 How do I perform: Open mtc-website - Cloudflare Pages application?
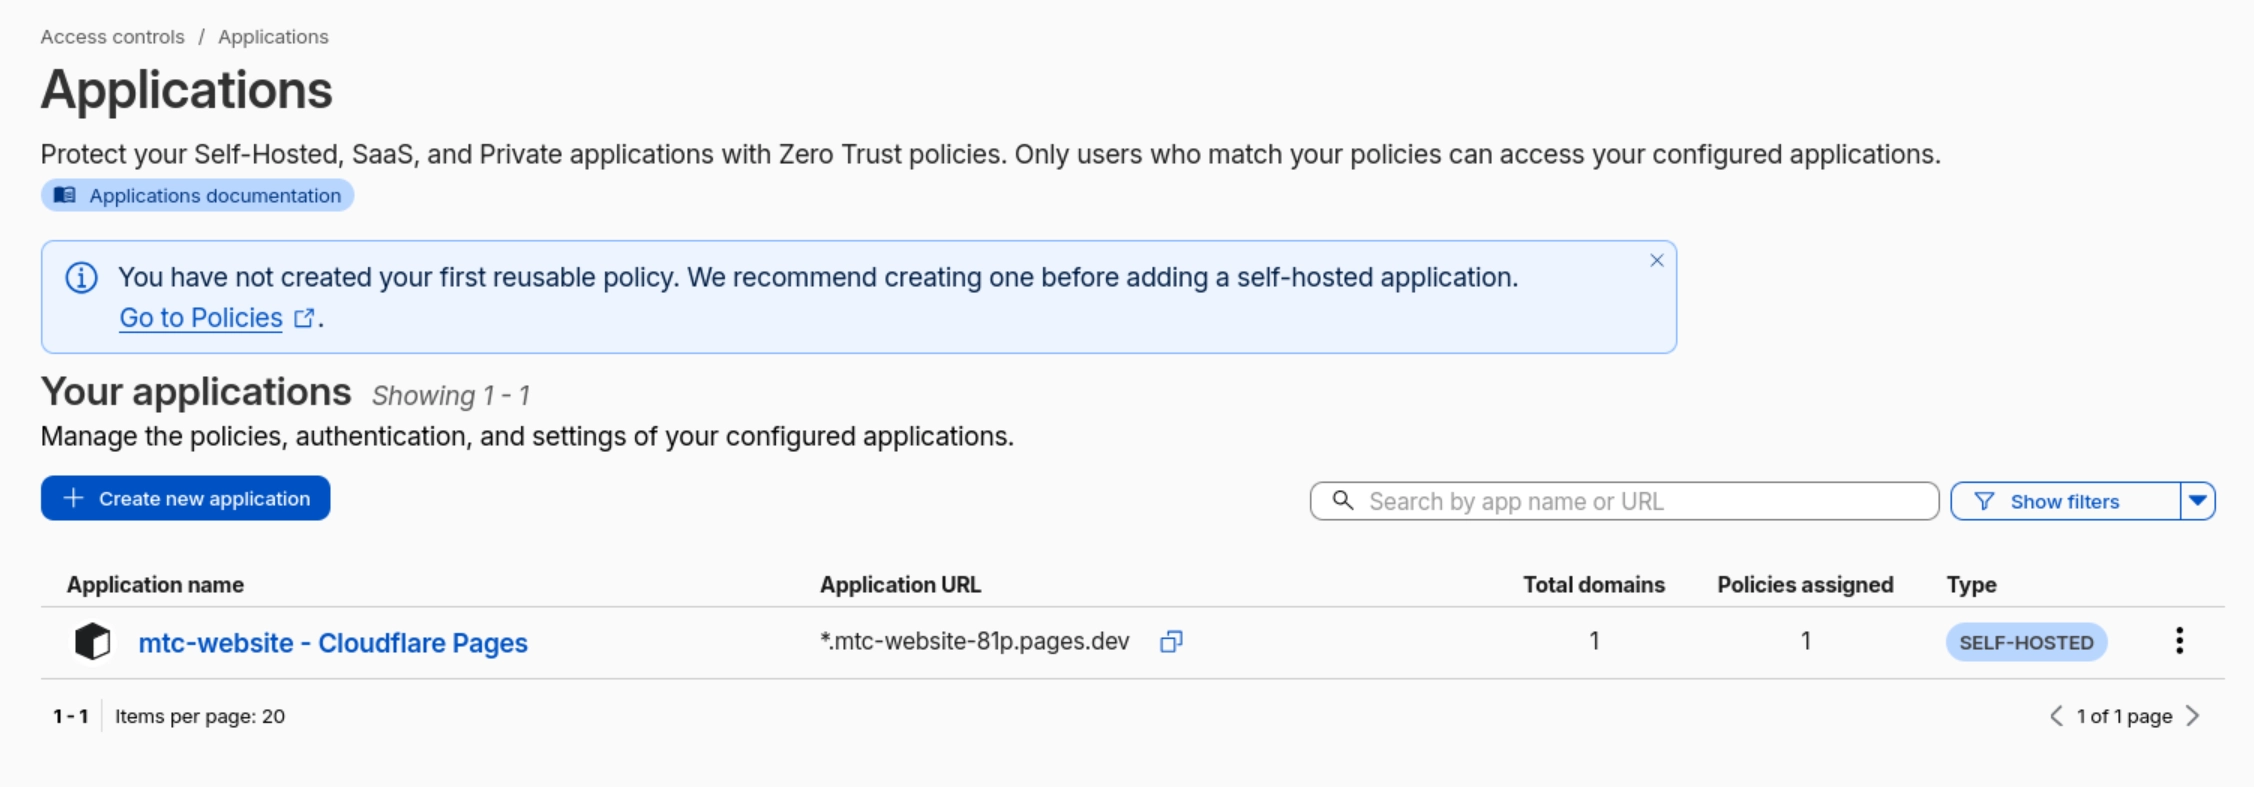(x=333, y=643)
